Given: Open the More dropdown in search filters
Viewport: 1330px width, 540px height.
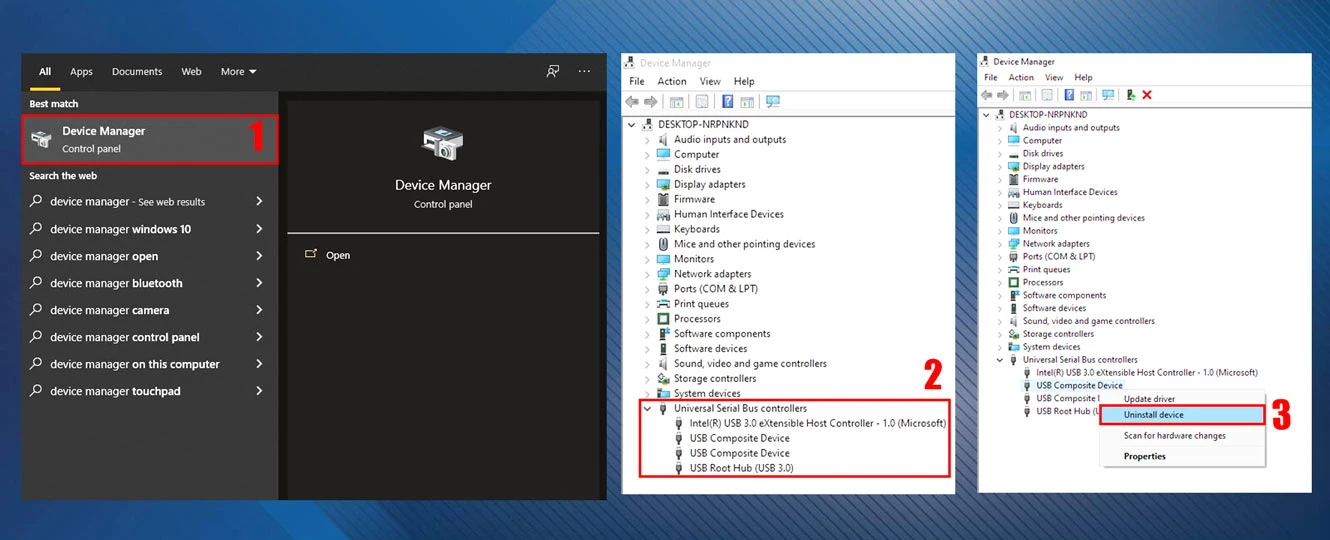Looking at the screenshot, I should pyautogui.click(x=238, y=72).
